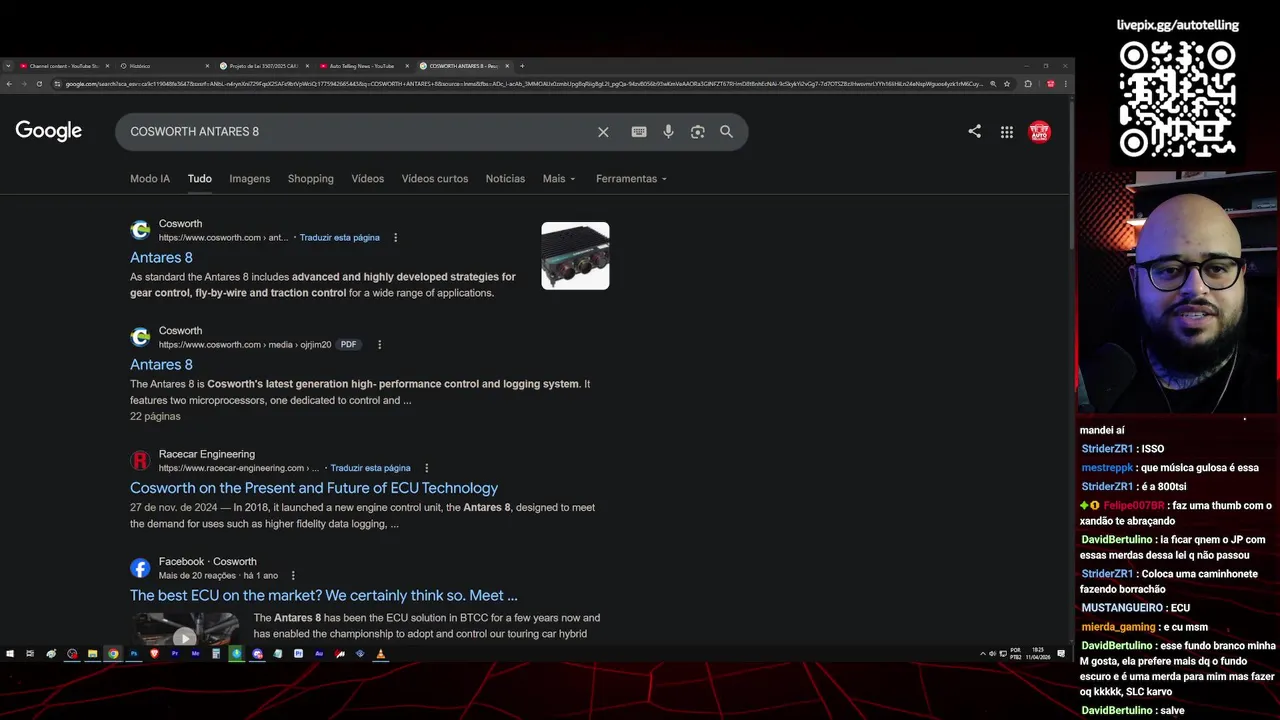Switch to Vídeos results tab
This screenshot has height=720, width=1280.
[x=368, y=179]
